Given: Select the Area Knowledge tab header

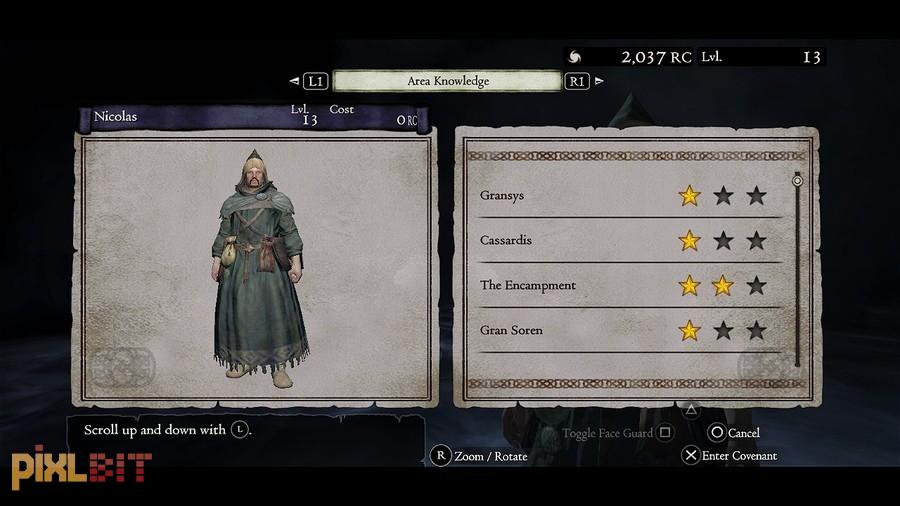Looking at the screenshot, I should point(447,81).
